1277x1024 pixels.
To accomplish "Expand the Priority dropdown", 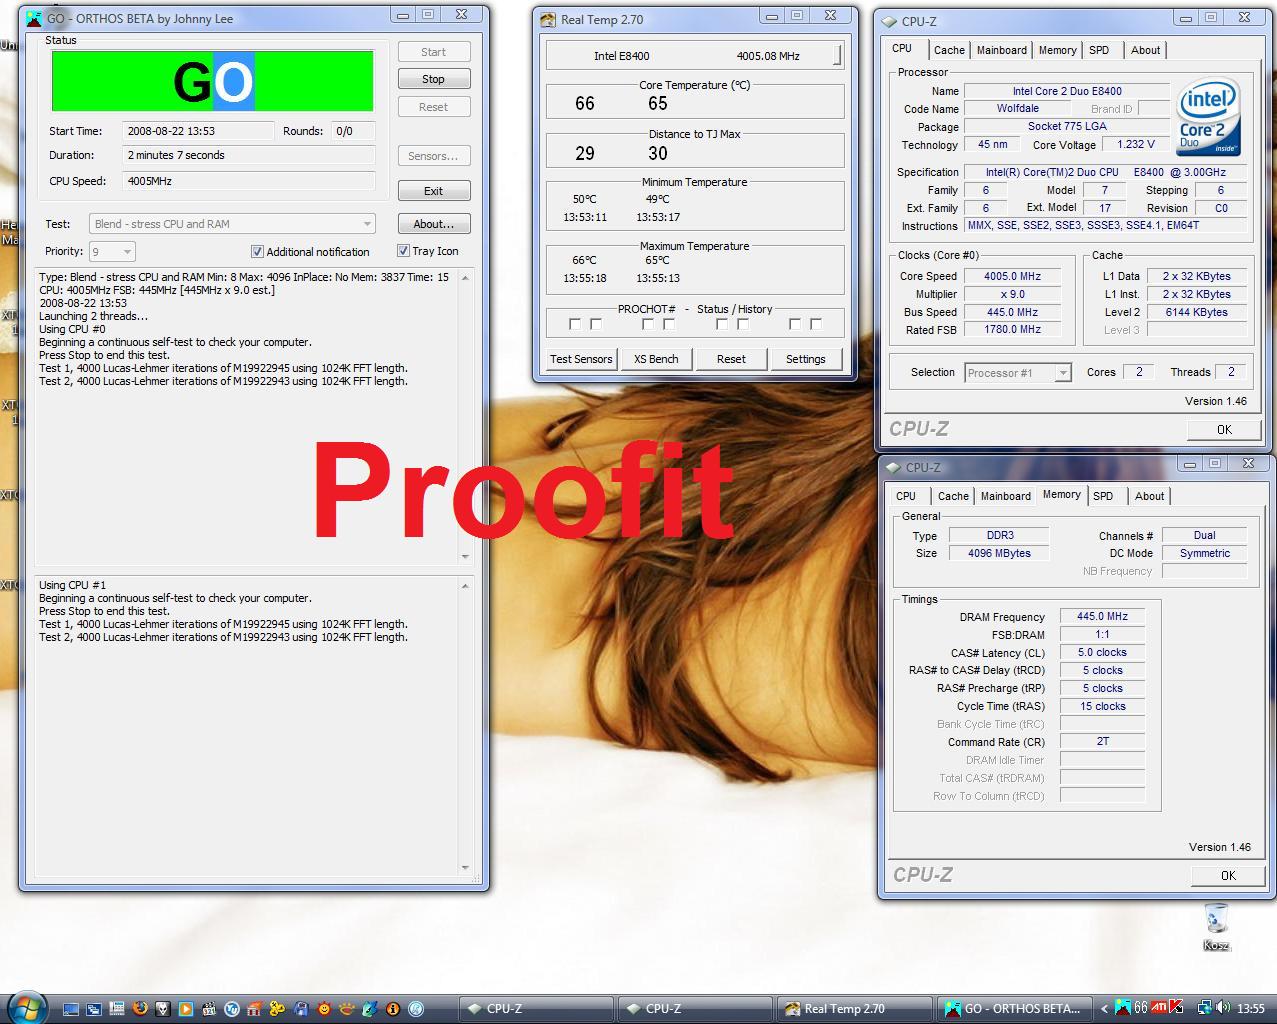I will point(112,252).
